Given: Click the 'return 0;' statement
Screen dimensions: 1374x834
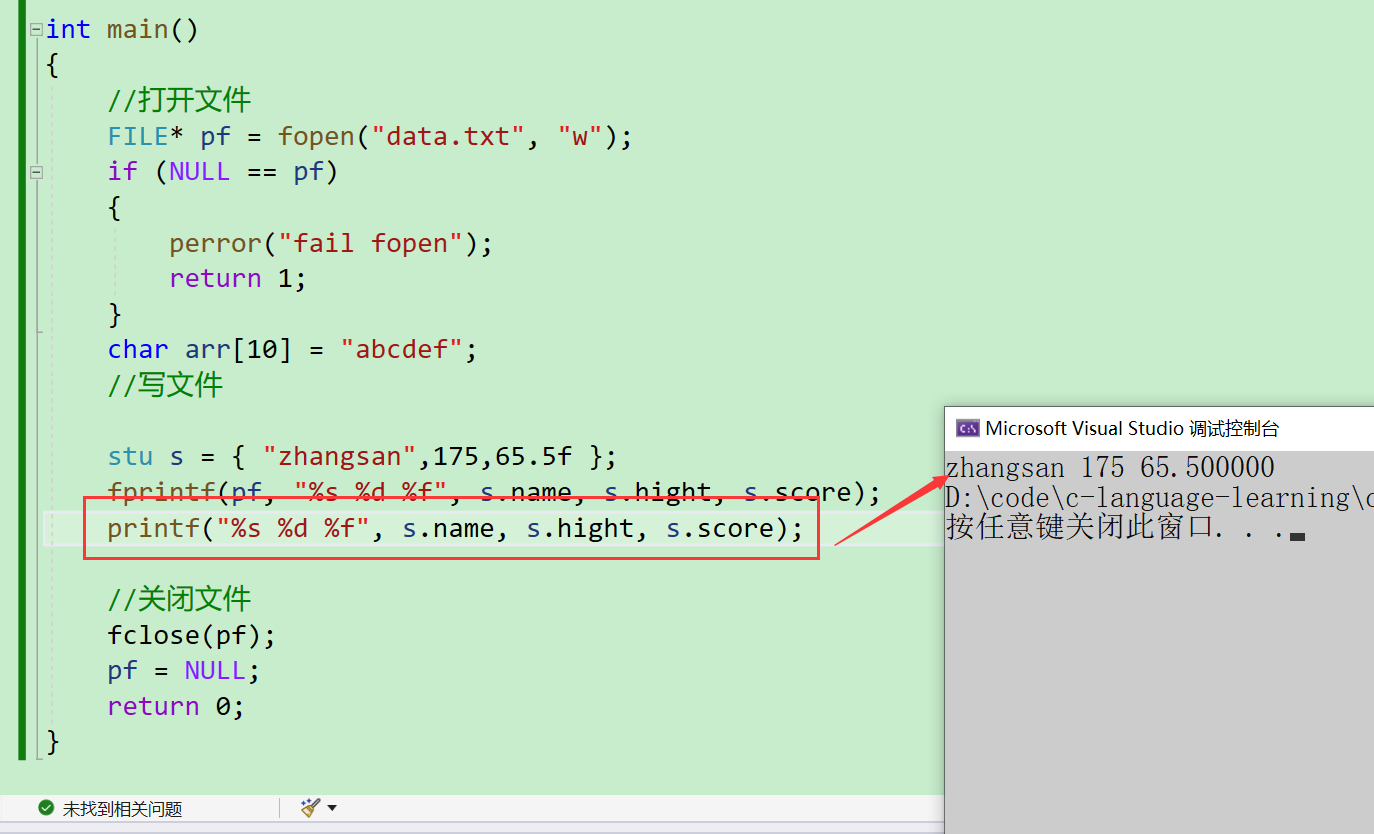Looking at the screenshot, I should coord(176,706).
